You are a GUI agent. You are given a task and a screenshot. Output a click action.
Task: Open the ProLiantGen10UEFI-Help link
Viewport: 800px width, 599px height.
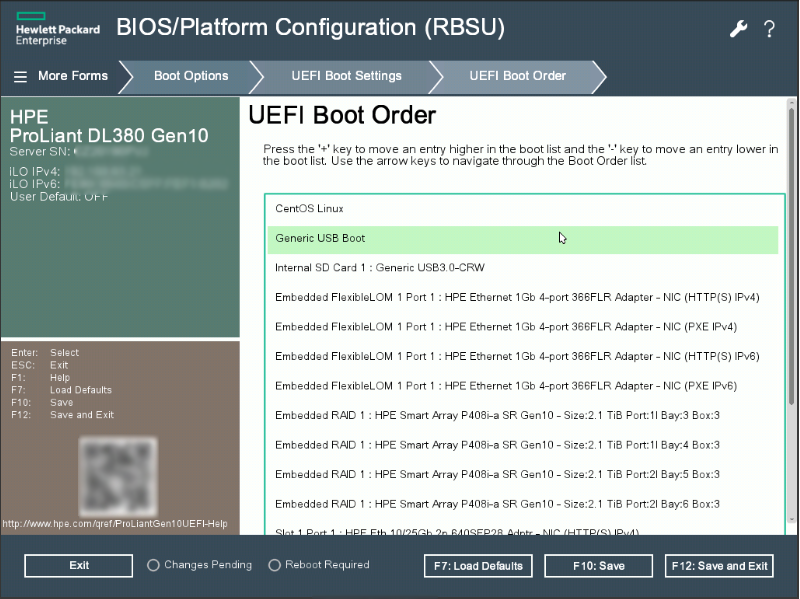coord(115,524)
